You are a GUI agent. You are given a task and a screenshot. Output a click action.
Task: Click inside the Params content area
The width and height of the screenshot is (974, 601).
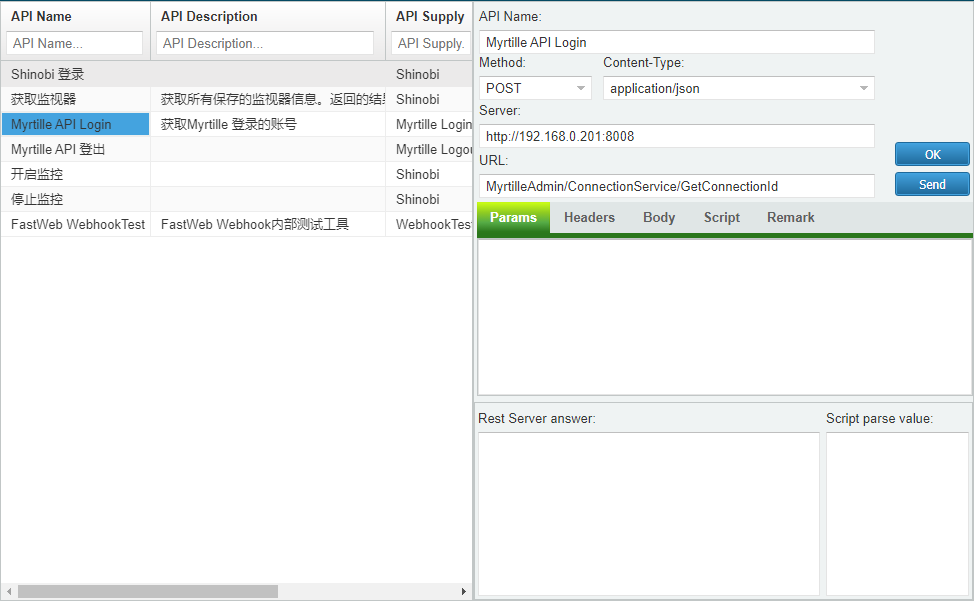pos(724,317)
